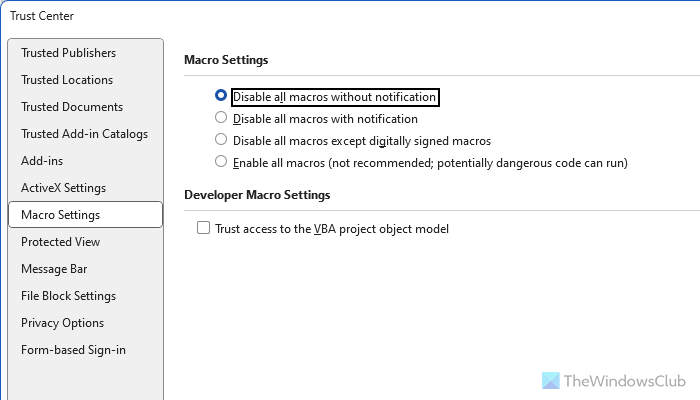Switch to the Trusted Documents section
Viewport: 700px width, 400px height.
72,107
